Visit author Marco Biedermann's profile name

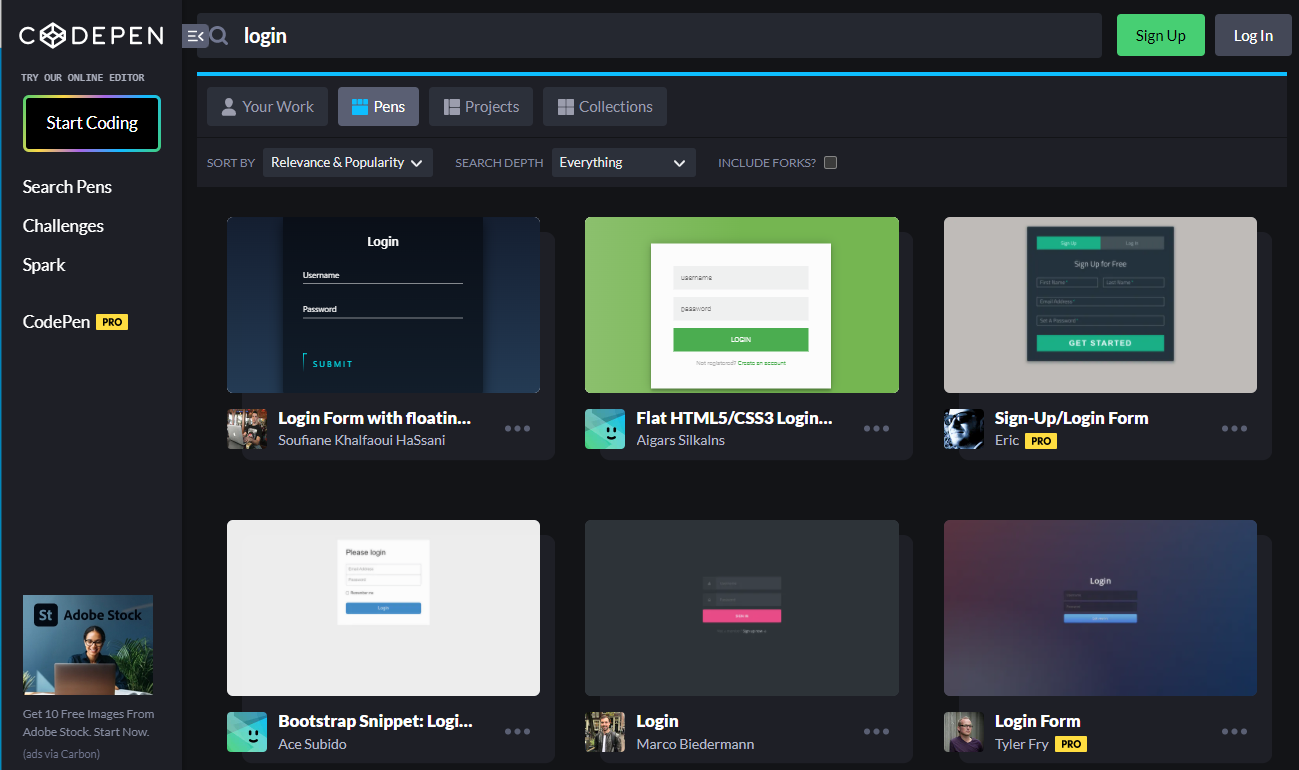(695, 744)
